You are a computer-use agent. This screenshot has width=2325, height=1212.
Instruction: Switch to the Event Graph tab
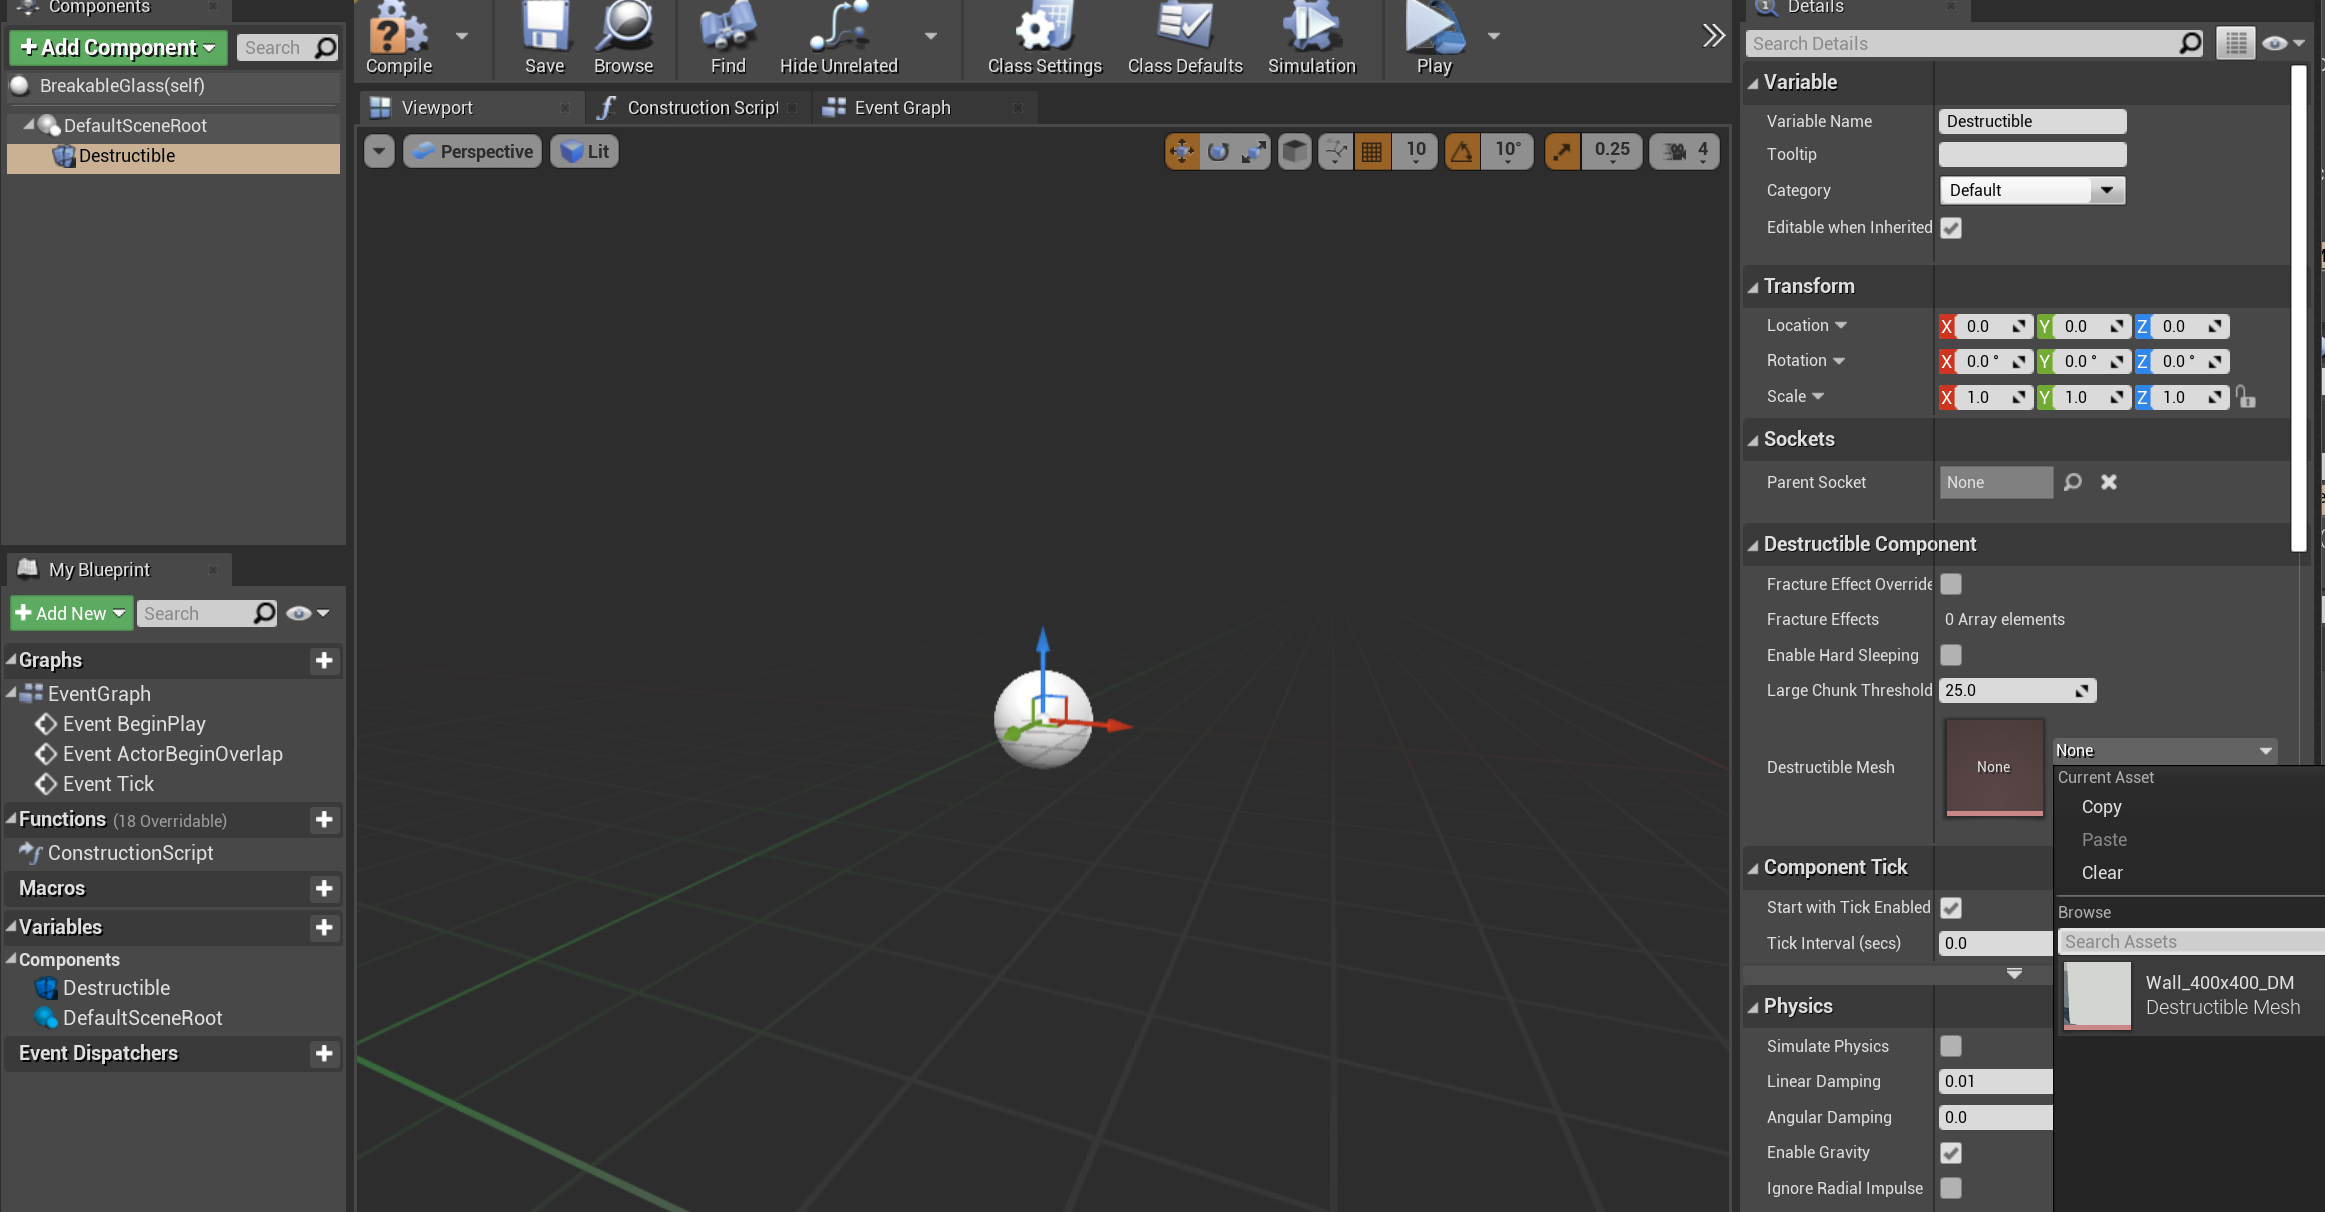point(902,108)
